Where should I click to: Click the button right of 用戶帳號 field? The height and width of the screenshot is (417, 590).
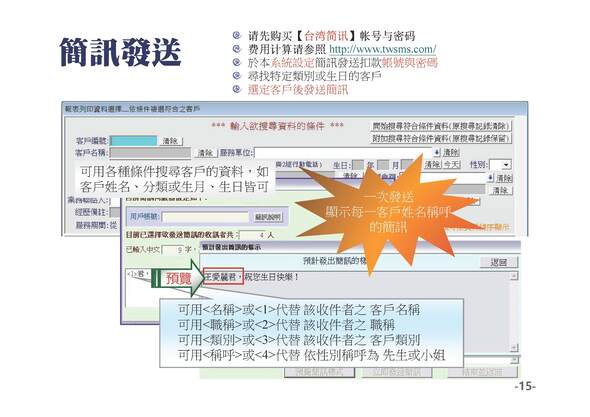[268, 217]
